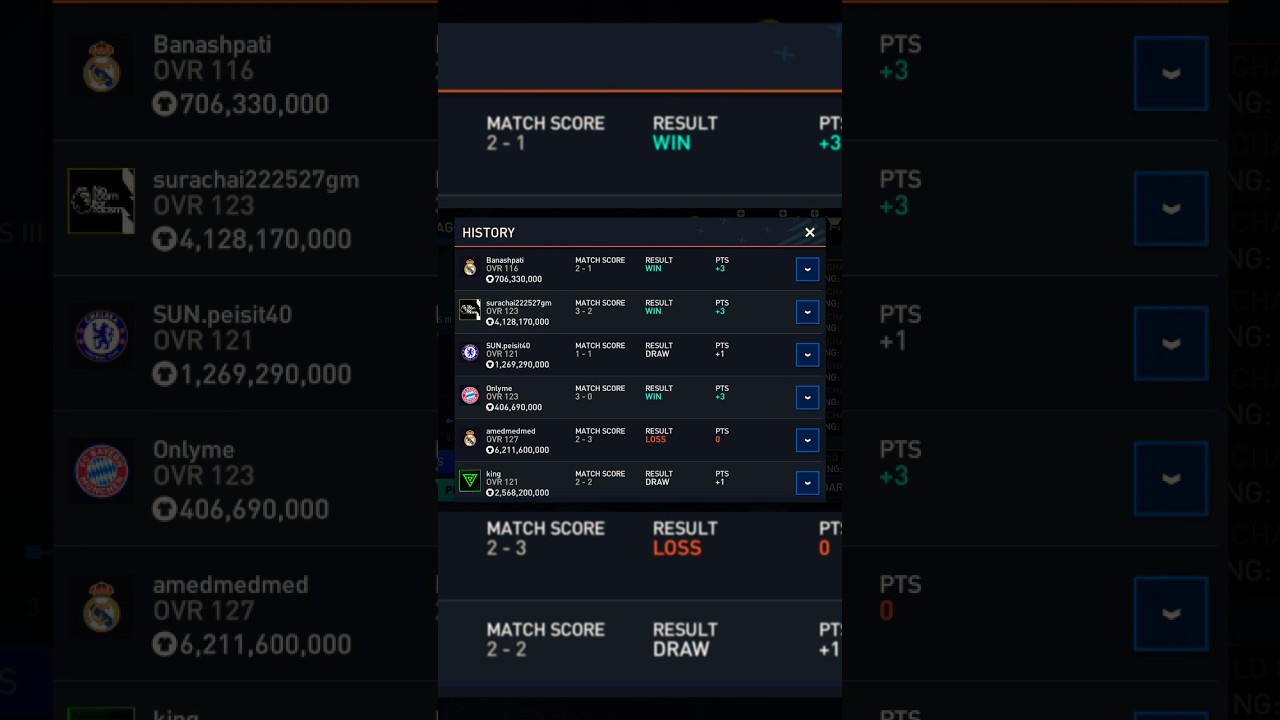
Task: Click amedmedmed's Real Madrid badge in History list
Action: click(x=470, y=439)
